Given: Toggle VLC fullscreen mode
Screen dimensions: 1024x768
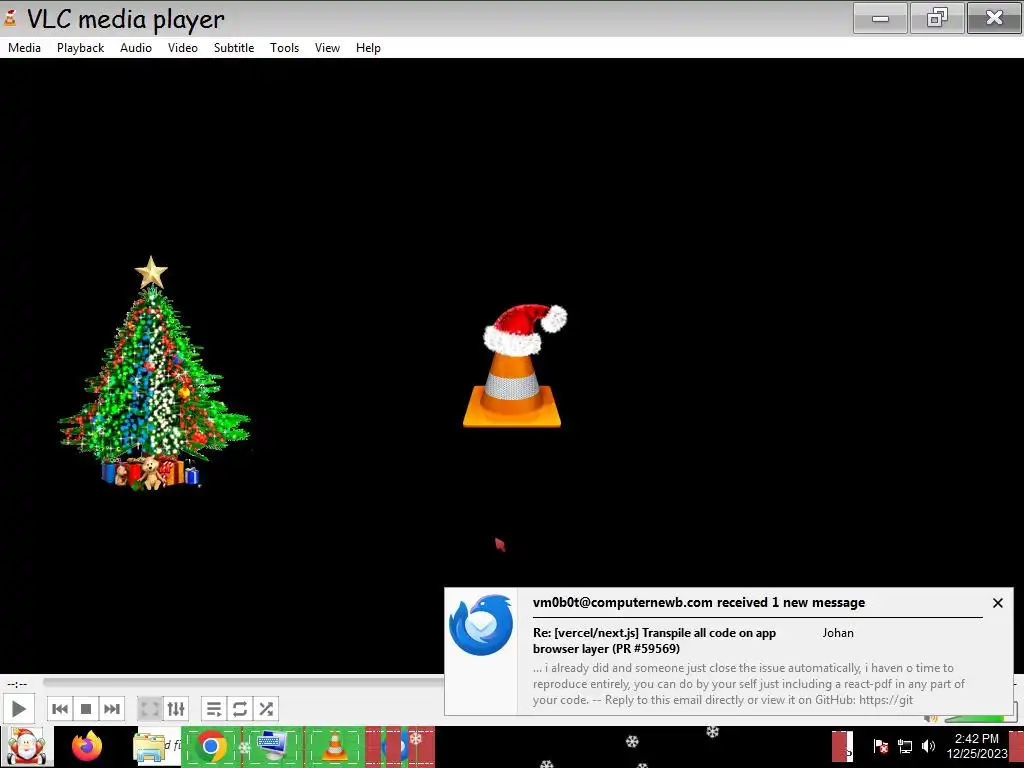Looking at the screenshot, I should [150, 709].
